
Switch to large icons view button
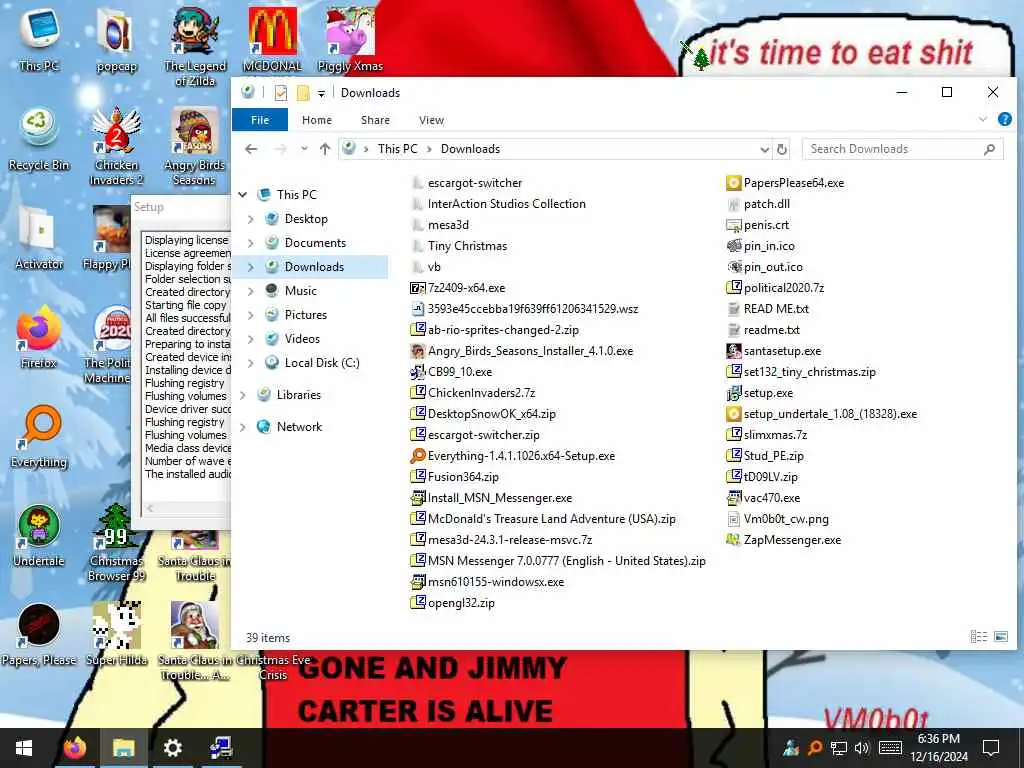pyautogui.click(x=1000, y=637)
